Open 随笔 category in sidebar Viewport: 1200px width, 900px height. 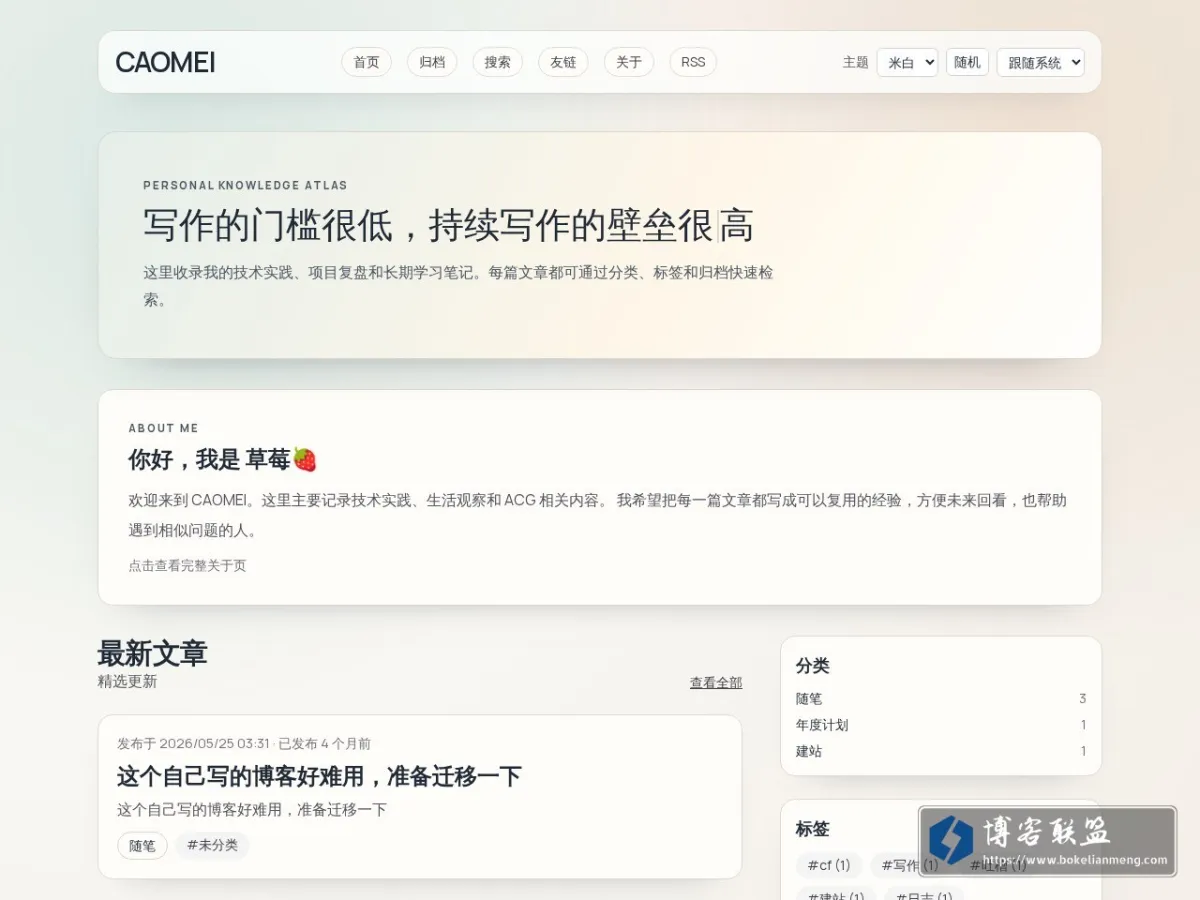(941, 699)
